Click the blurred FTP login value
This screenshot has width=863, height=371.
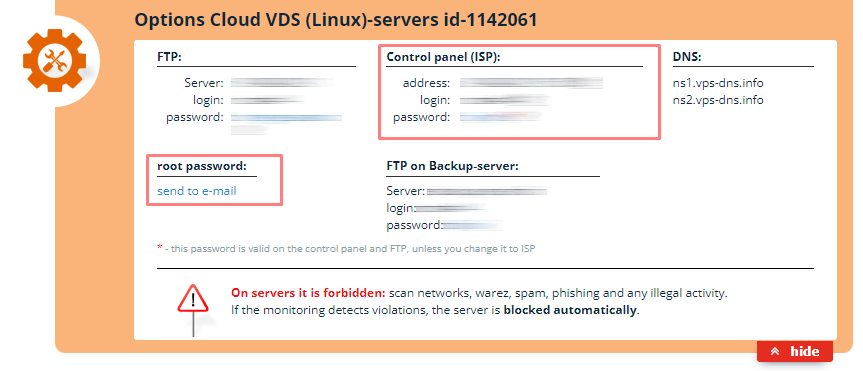[x=267, y=100]
